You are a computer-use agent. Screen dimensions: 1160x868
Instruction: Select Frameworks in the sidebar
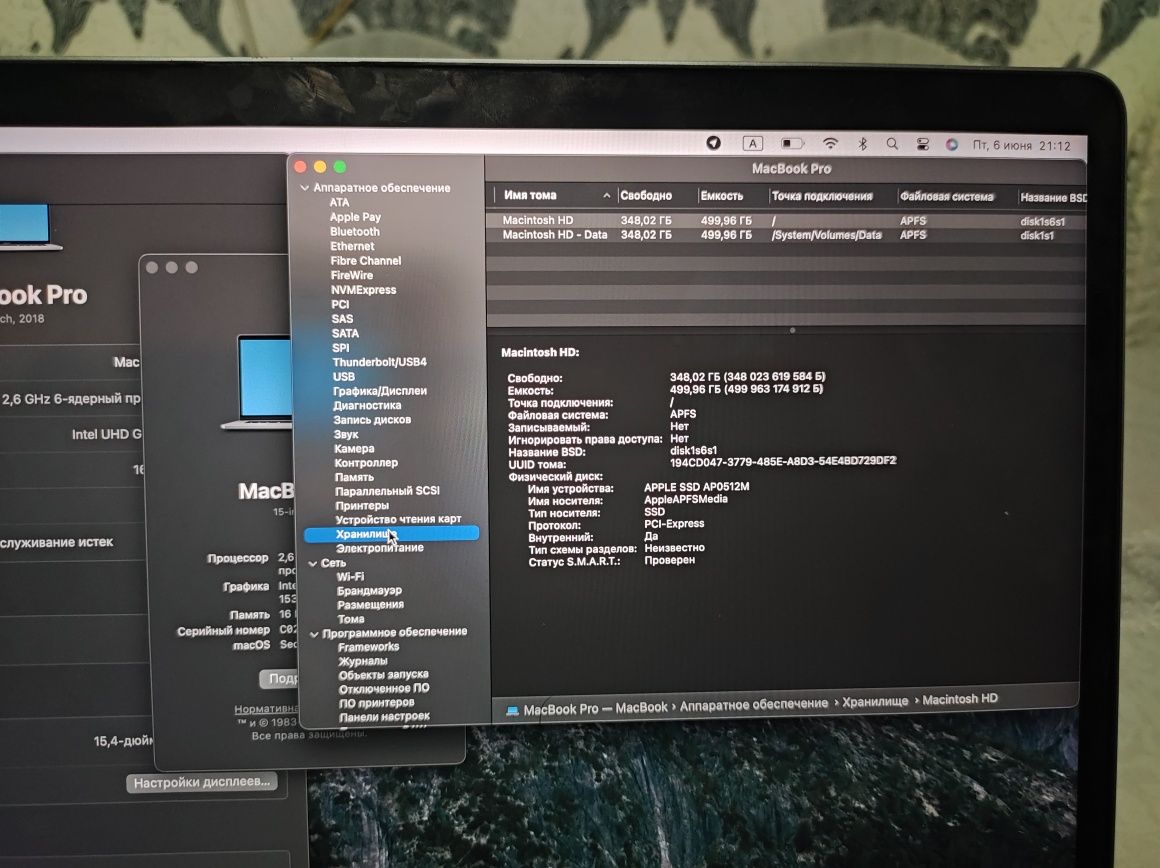(368, 647)
